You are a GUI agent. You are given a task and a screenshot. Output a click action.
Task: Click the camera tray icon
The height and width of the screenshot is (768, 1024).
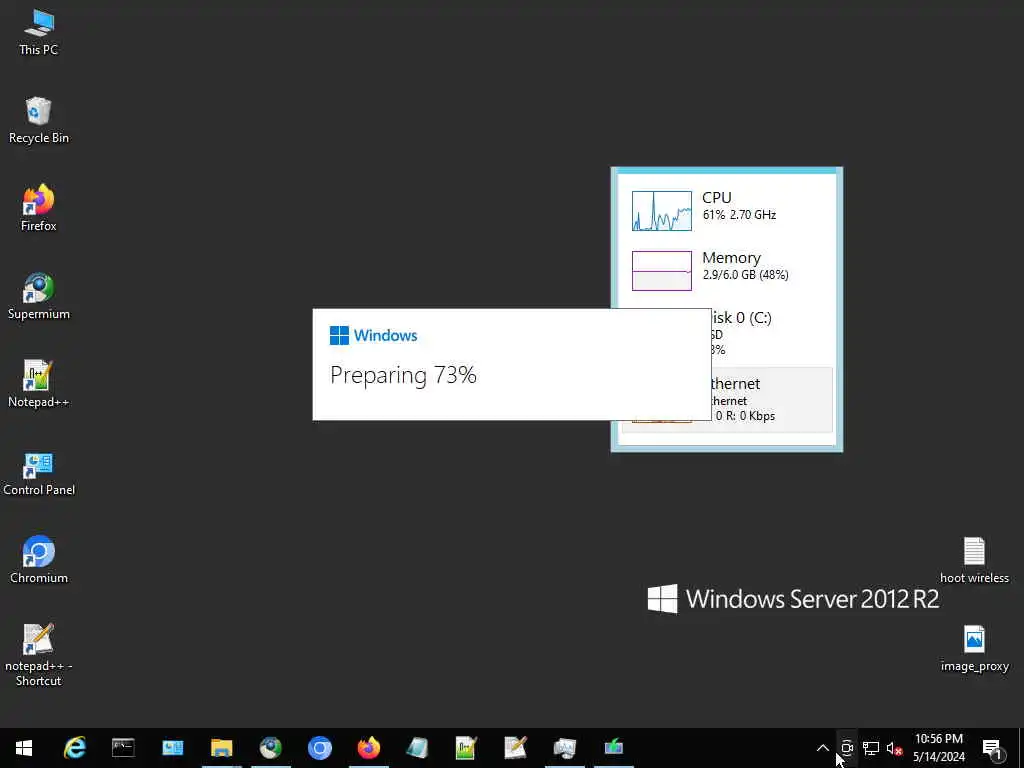(x=847, y=748)
